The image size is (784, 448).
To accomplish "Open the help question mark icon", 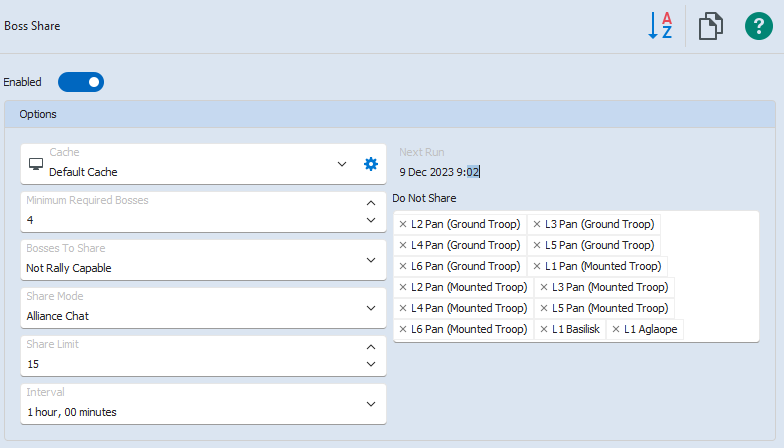I will click(x=759, y=26).
